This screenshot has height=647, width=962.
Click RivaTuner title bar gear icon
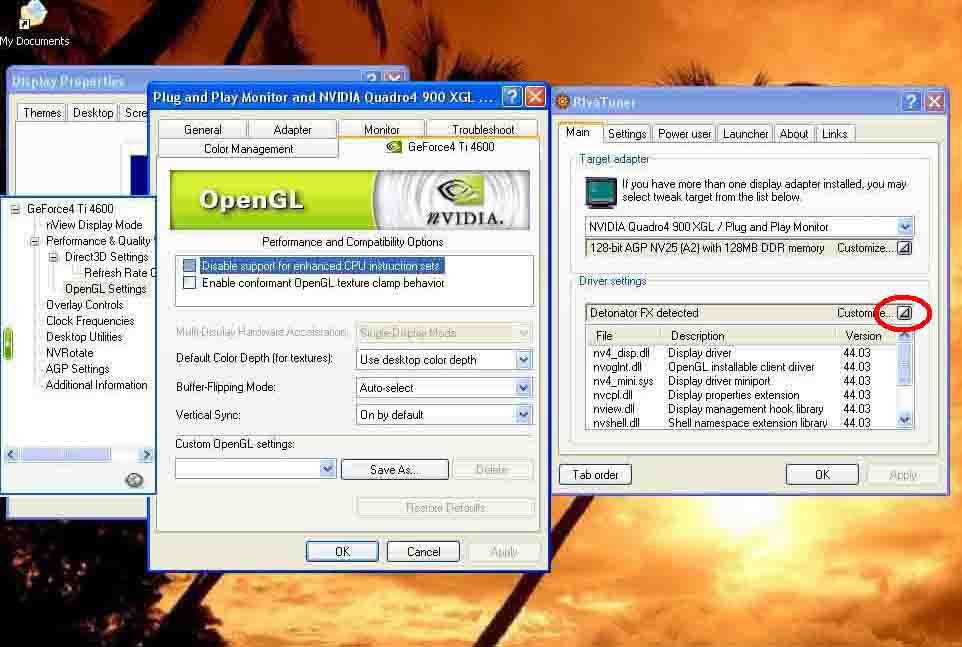562,102
